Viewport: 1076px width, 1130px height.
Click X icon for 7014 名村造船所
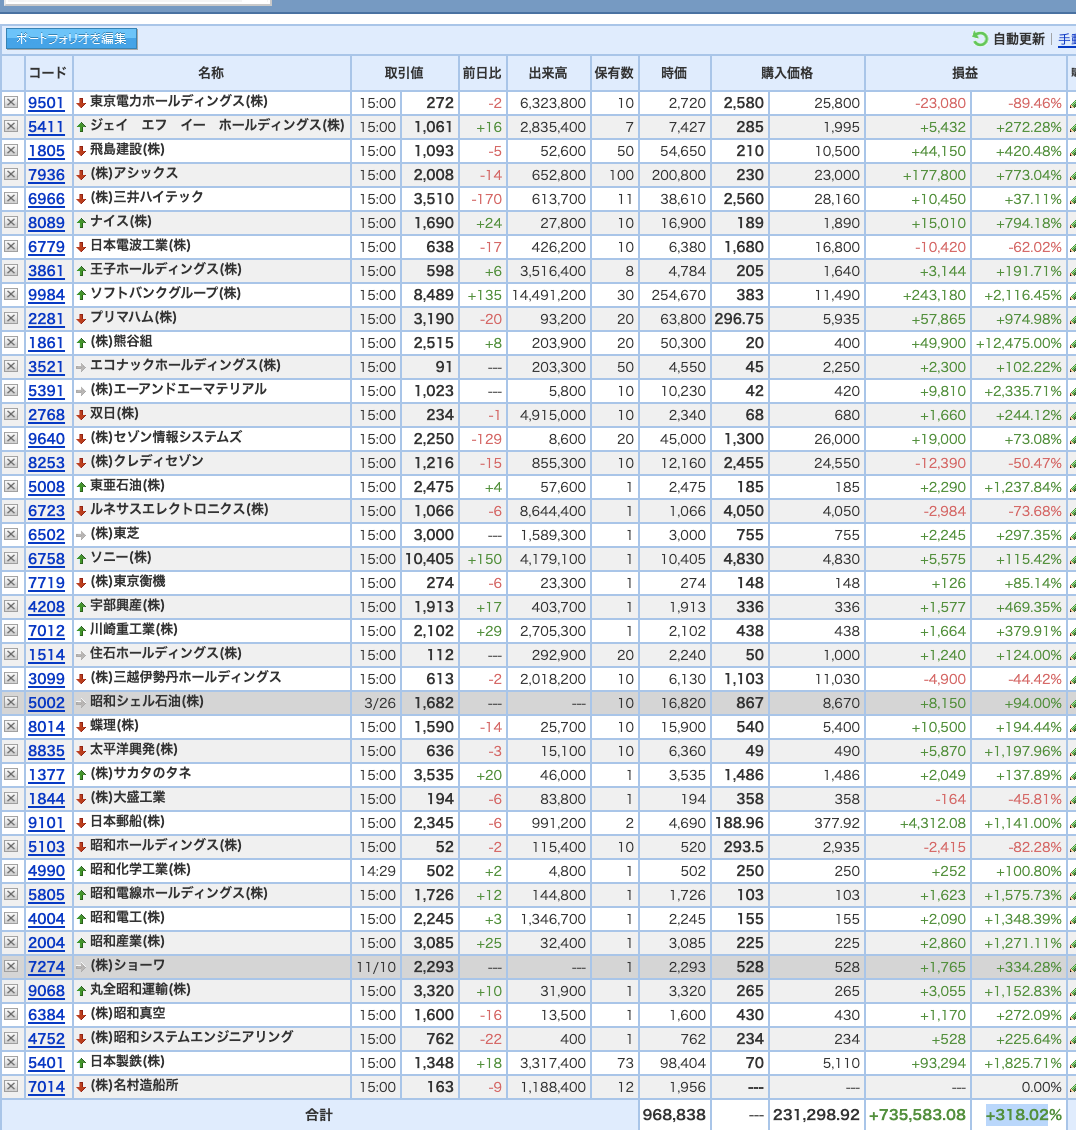[x=11, y=1086]
